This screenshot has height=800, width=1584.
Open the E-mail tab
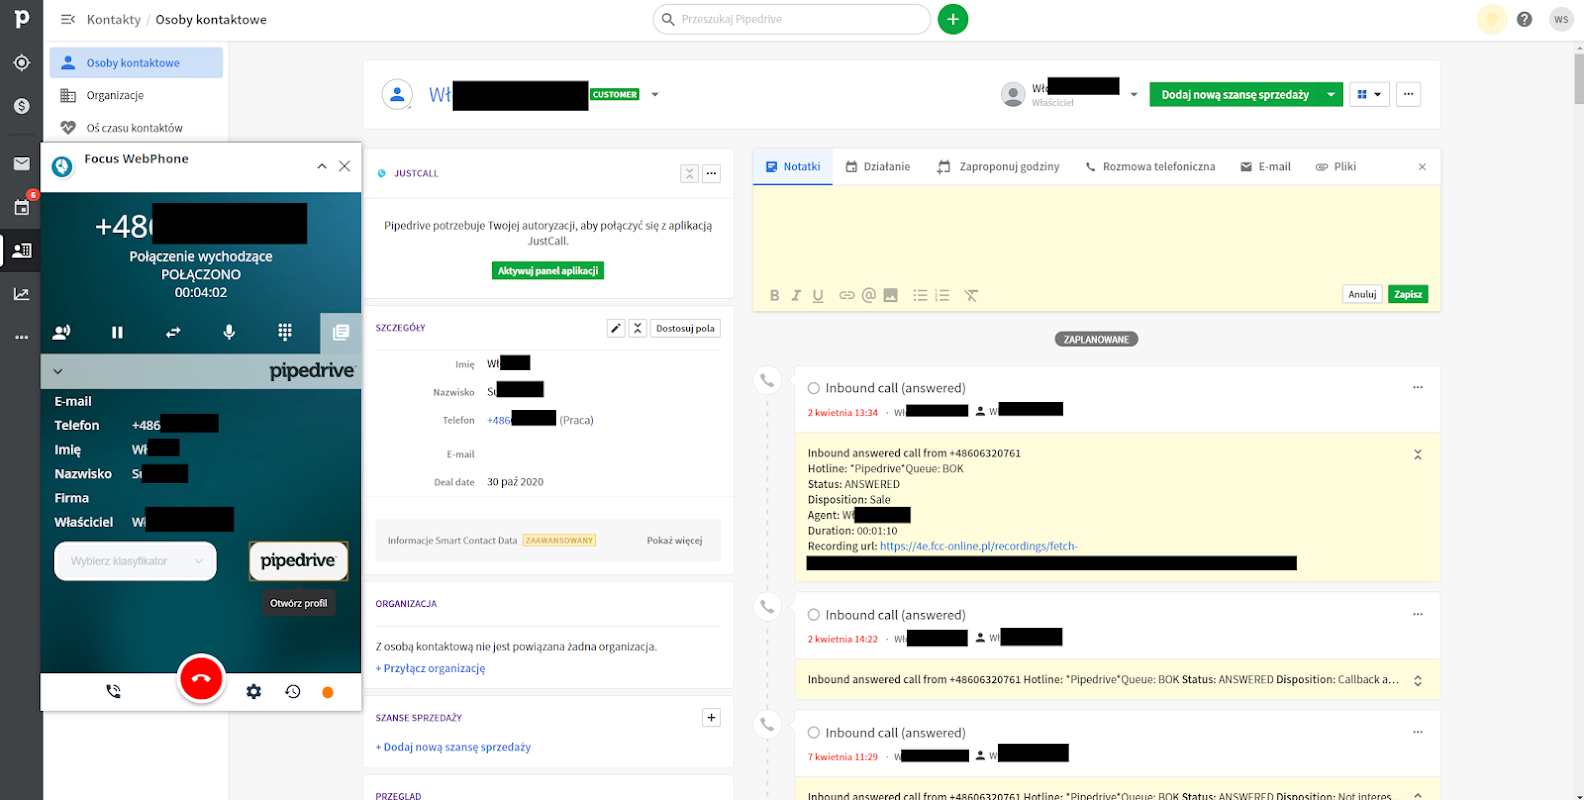1265,167
